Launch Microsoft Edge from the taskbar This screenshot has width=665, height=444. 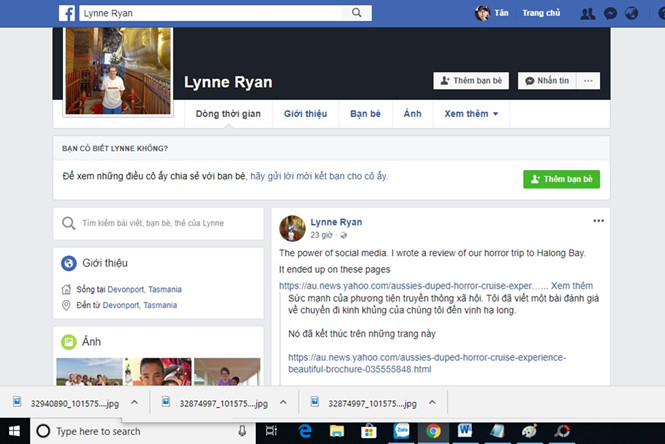pos(304,431)
